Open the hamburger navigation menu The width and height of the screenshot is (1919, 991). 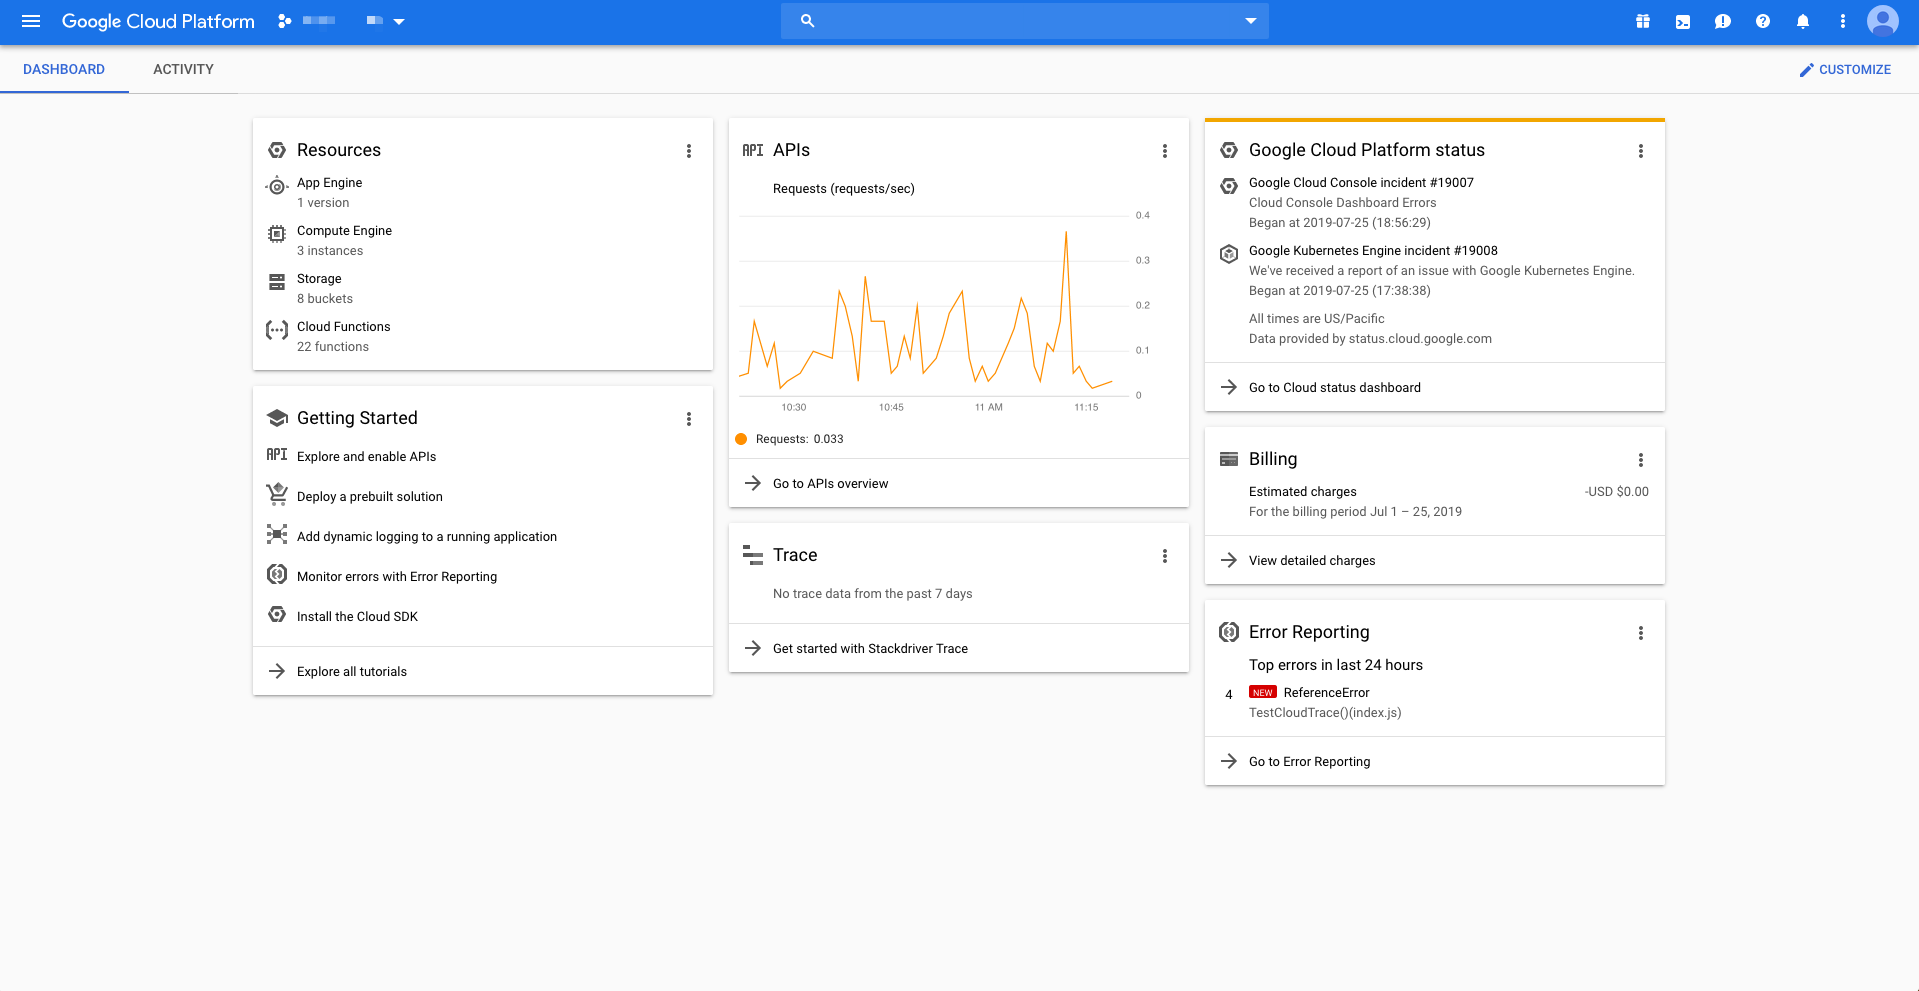coord(31,21)
